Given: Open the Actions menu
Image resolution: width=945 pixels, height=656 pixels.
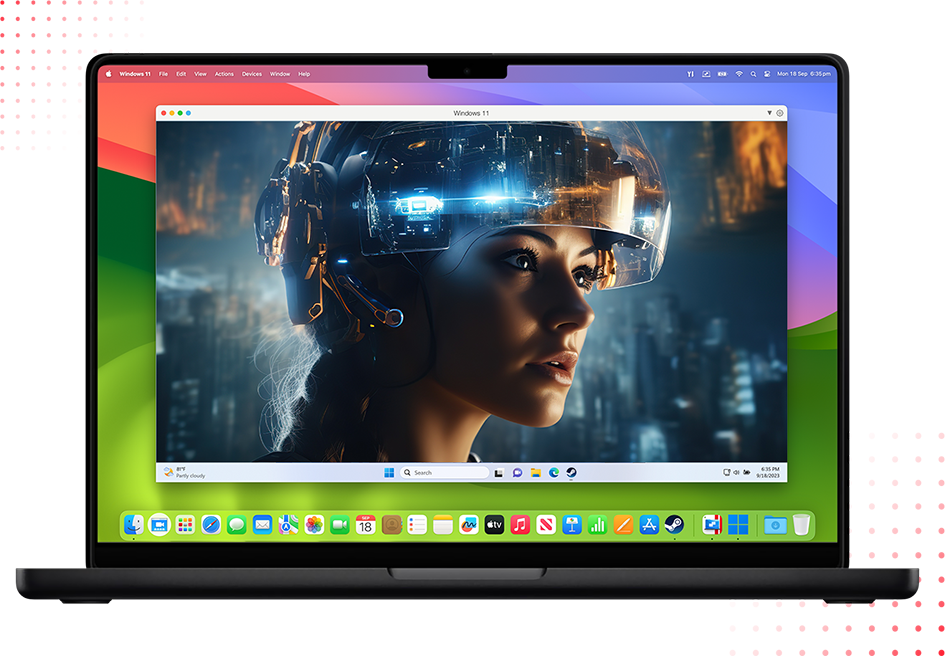Looking at the screenshot, I should (224, 73).
